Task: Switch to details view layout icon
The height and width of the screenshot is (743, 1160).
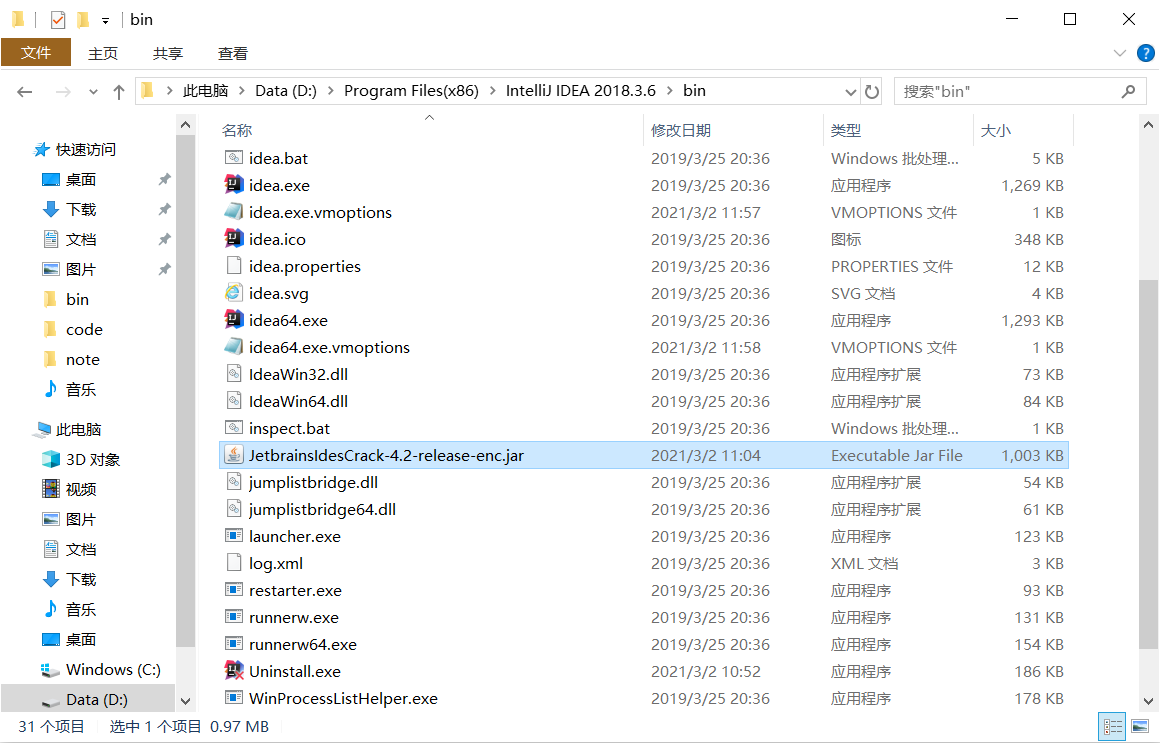Action: tap(1113, 727)
